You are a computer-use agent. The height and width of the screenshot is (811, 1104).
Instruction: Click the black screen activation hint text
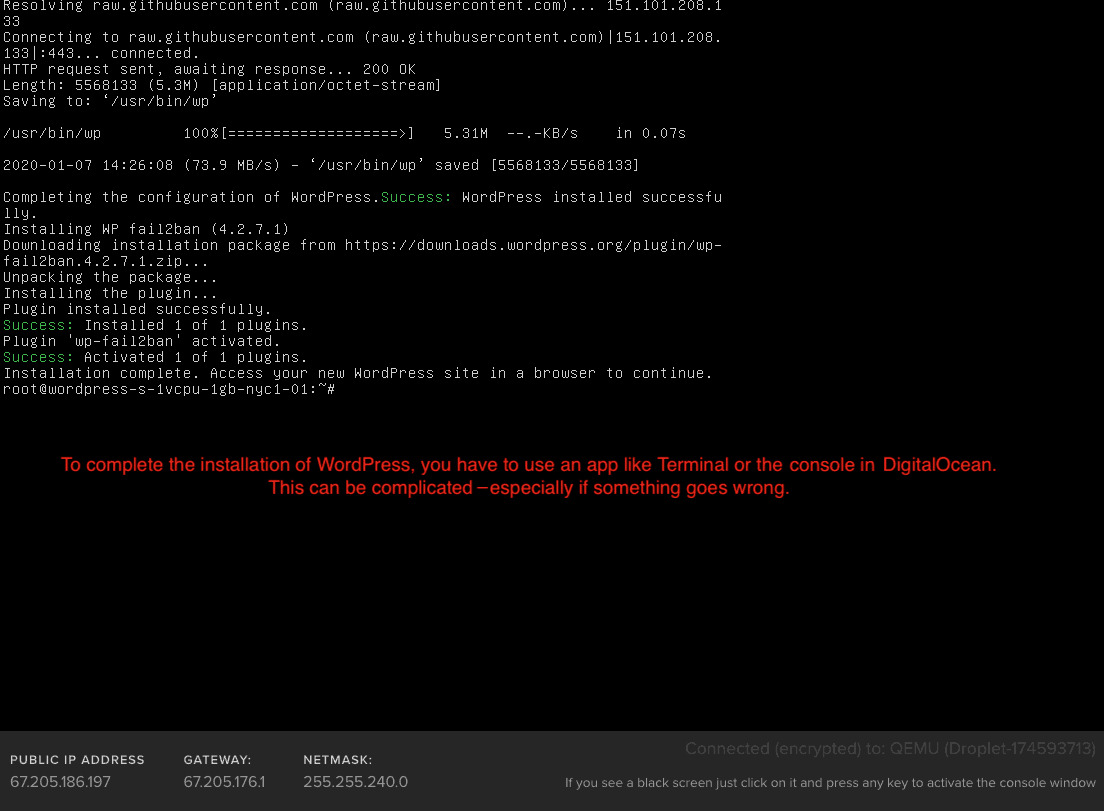coord(830,783)
